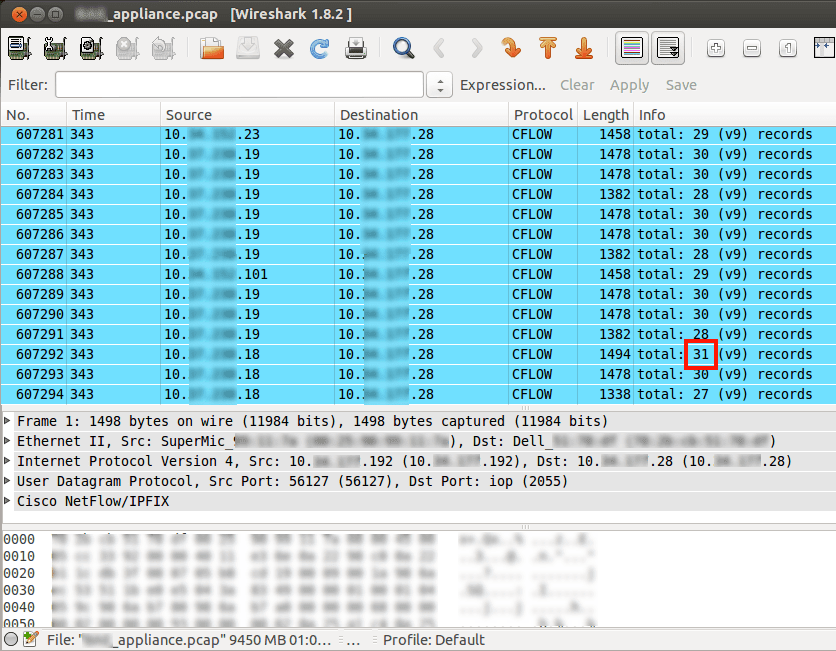Clear the display filter
This screenshot has height=651, width=836.
pyautogui.click(x=577, y=85)
